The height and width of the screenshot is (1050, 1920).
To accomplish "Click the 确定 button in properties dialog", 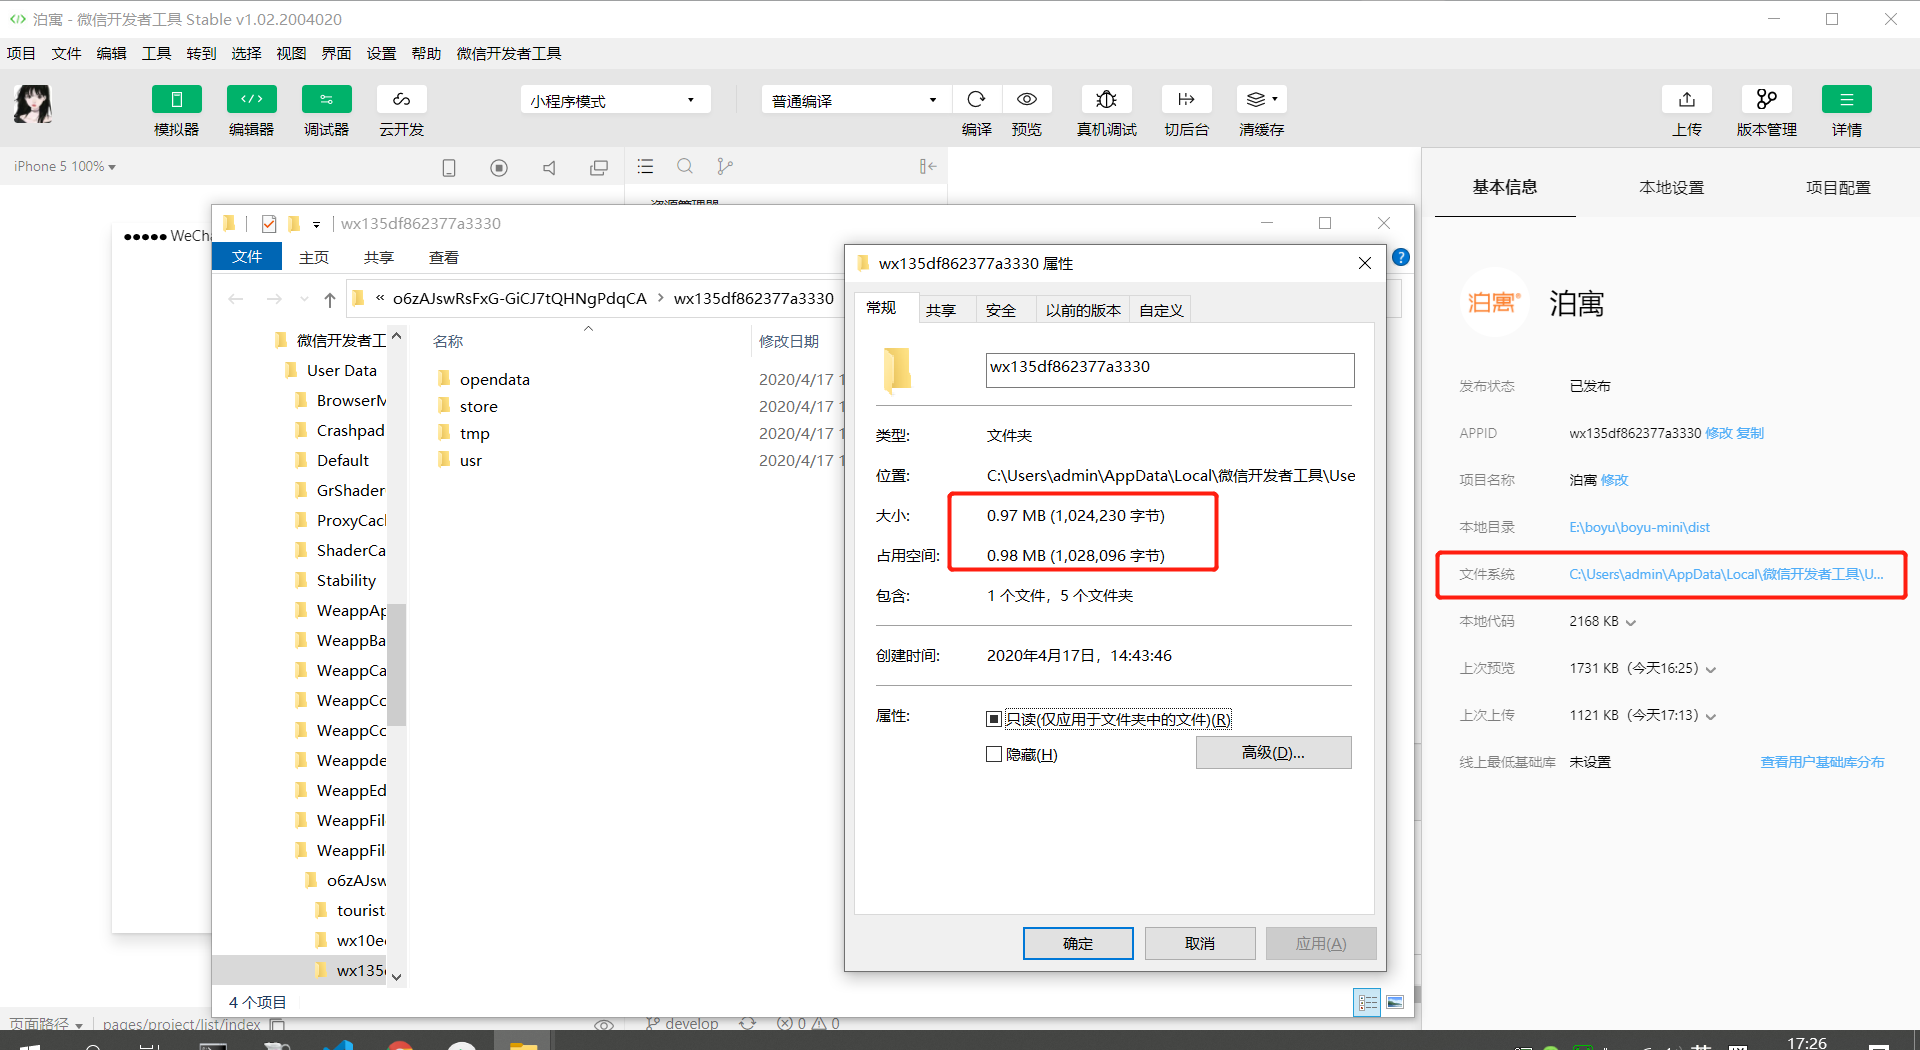I will point(1078,943).
